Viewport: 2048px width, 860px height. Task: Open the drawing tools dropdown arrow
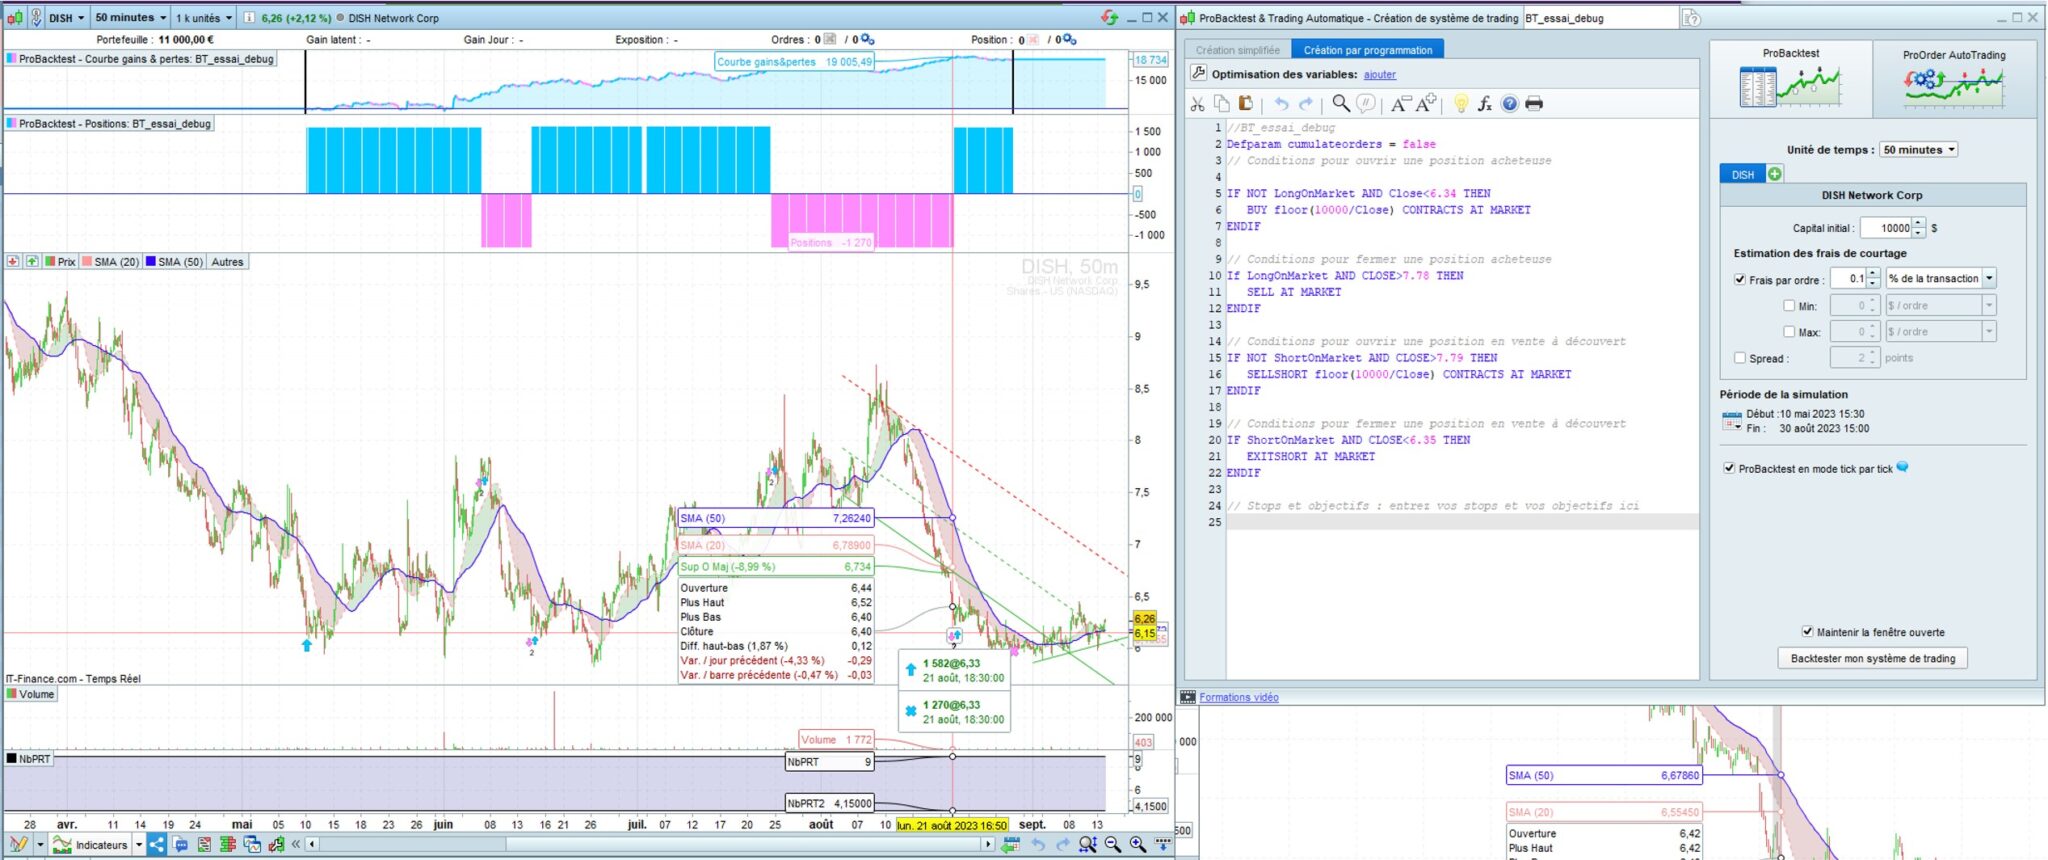[40, 845]
